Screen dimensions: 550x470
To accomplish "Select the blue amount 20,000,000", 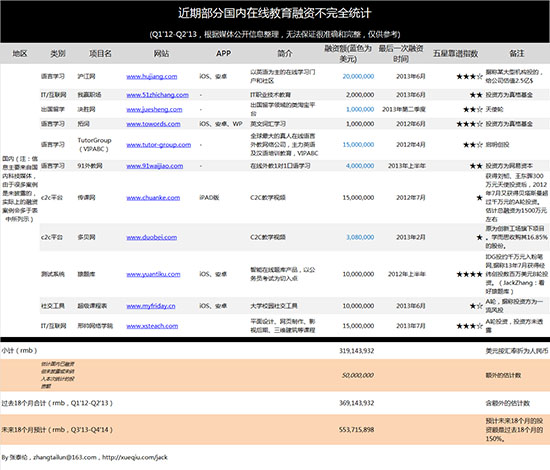I will (358, 76).
